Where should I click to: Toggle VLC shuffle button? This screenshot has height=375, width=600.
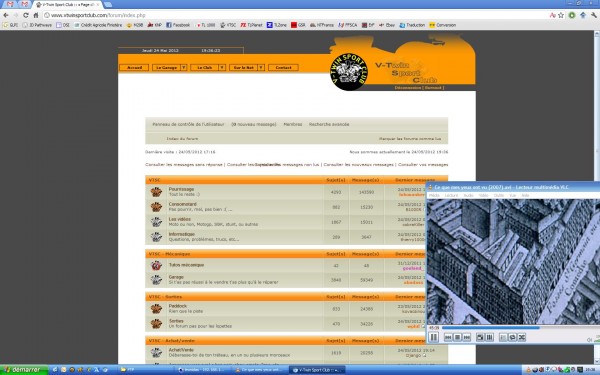tap(522, 337)
